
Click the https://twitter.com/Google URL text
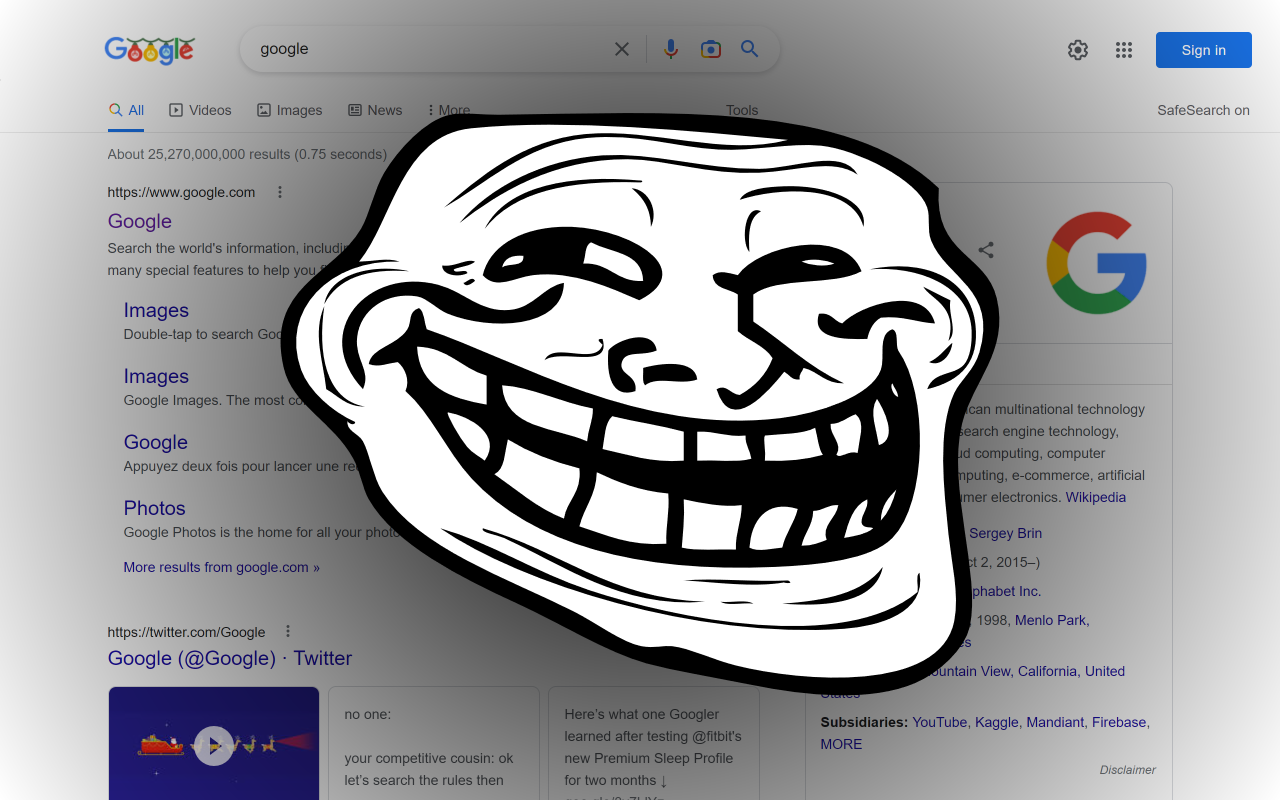(x=186, y=632)
